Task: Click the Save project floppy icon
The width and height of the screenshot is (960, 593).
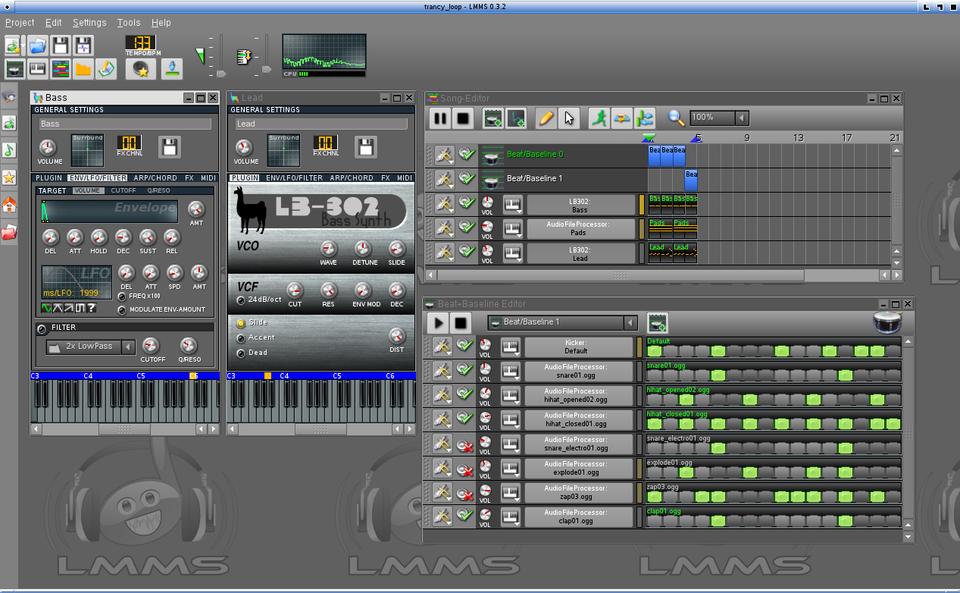Action: tap(60, 45)
